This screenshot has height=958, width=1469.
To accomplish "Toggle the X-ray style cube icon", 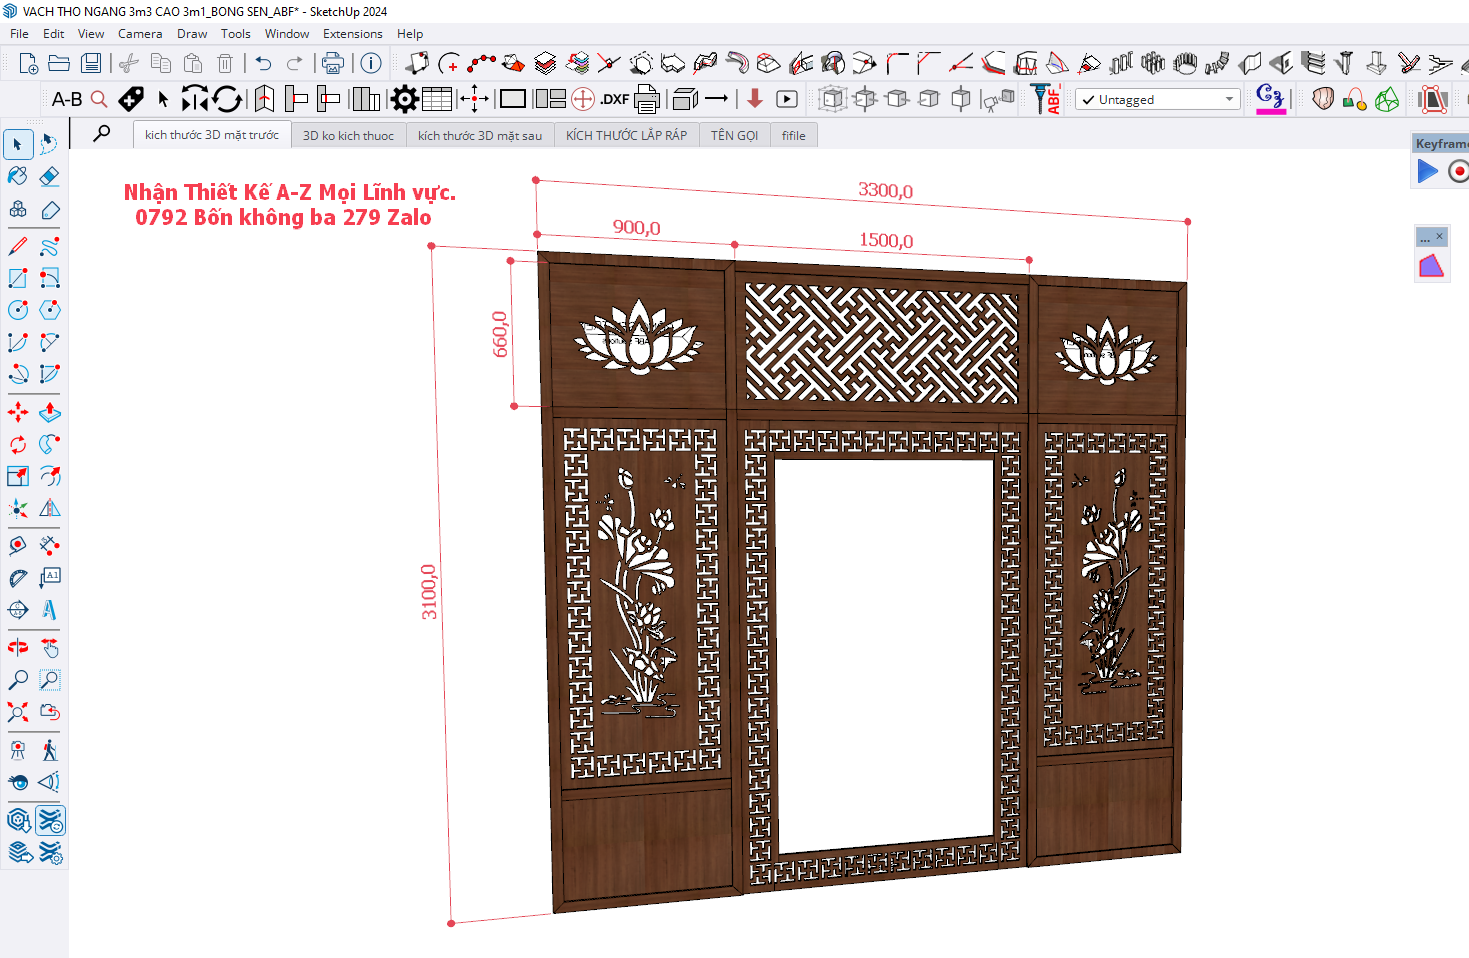I will point(832,99).
